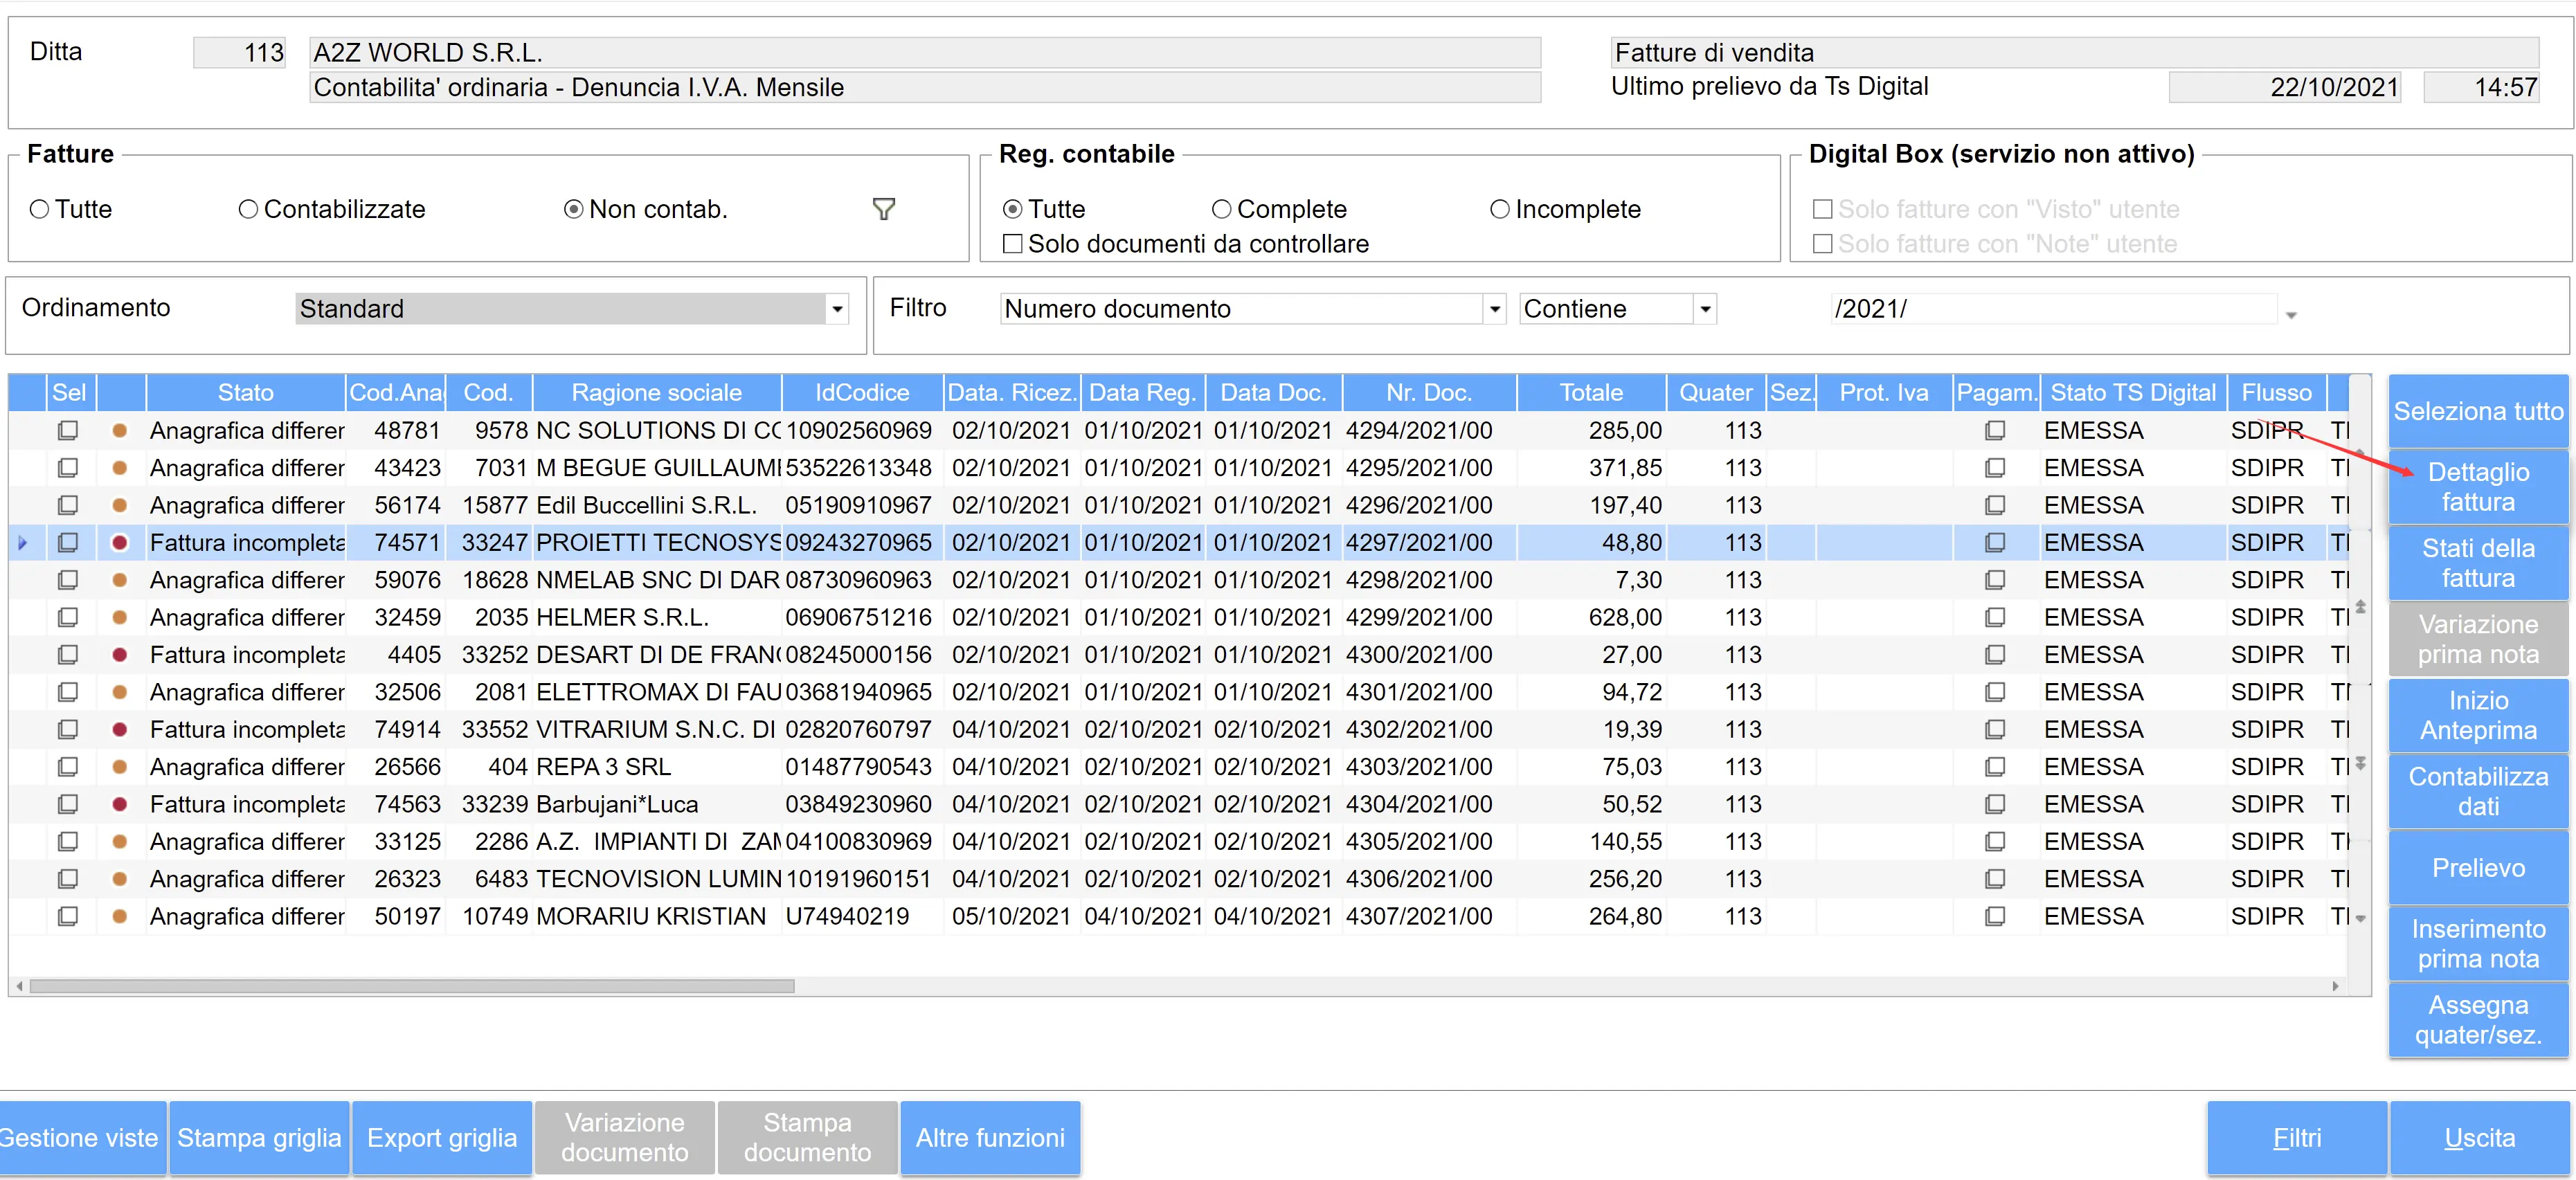Click the horizontal scrollbar under the grid
The height and width of the screenshot is (1180, 2576).
(x=412, y=986)
